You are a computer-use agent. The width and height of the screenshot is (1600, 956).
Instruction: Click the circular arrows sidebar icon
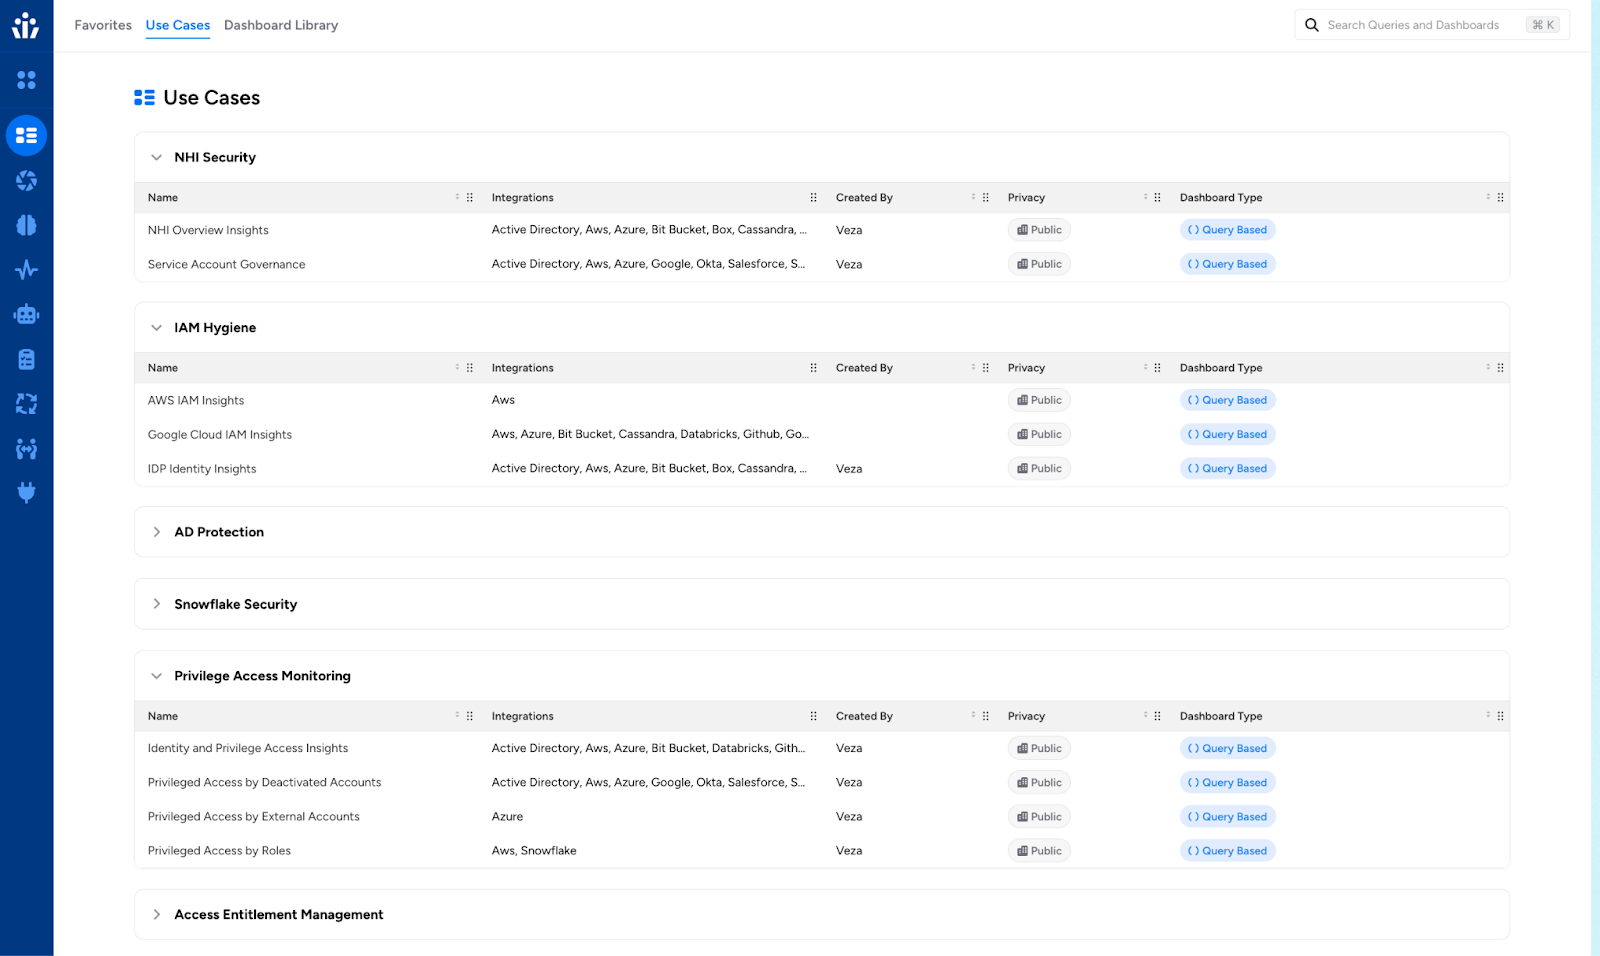pyautogui.click(x=26, y=404)
